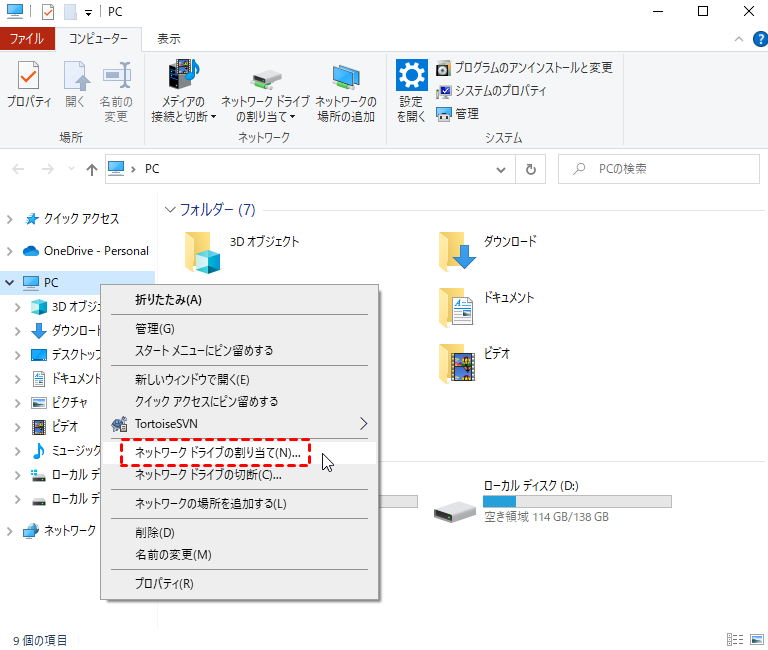Choose ネットワークの場所を追加する(L) in context menu

tap(240, 504)
